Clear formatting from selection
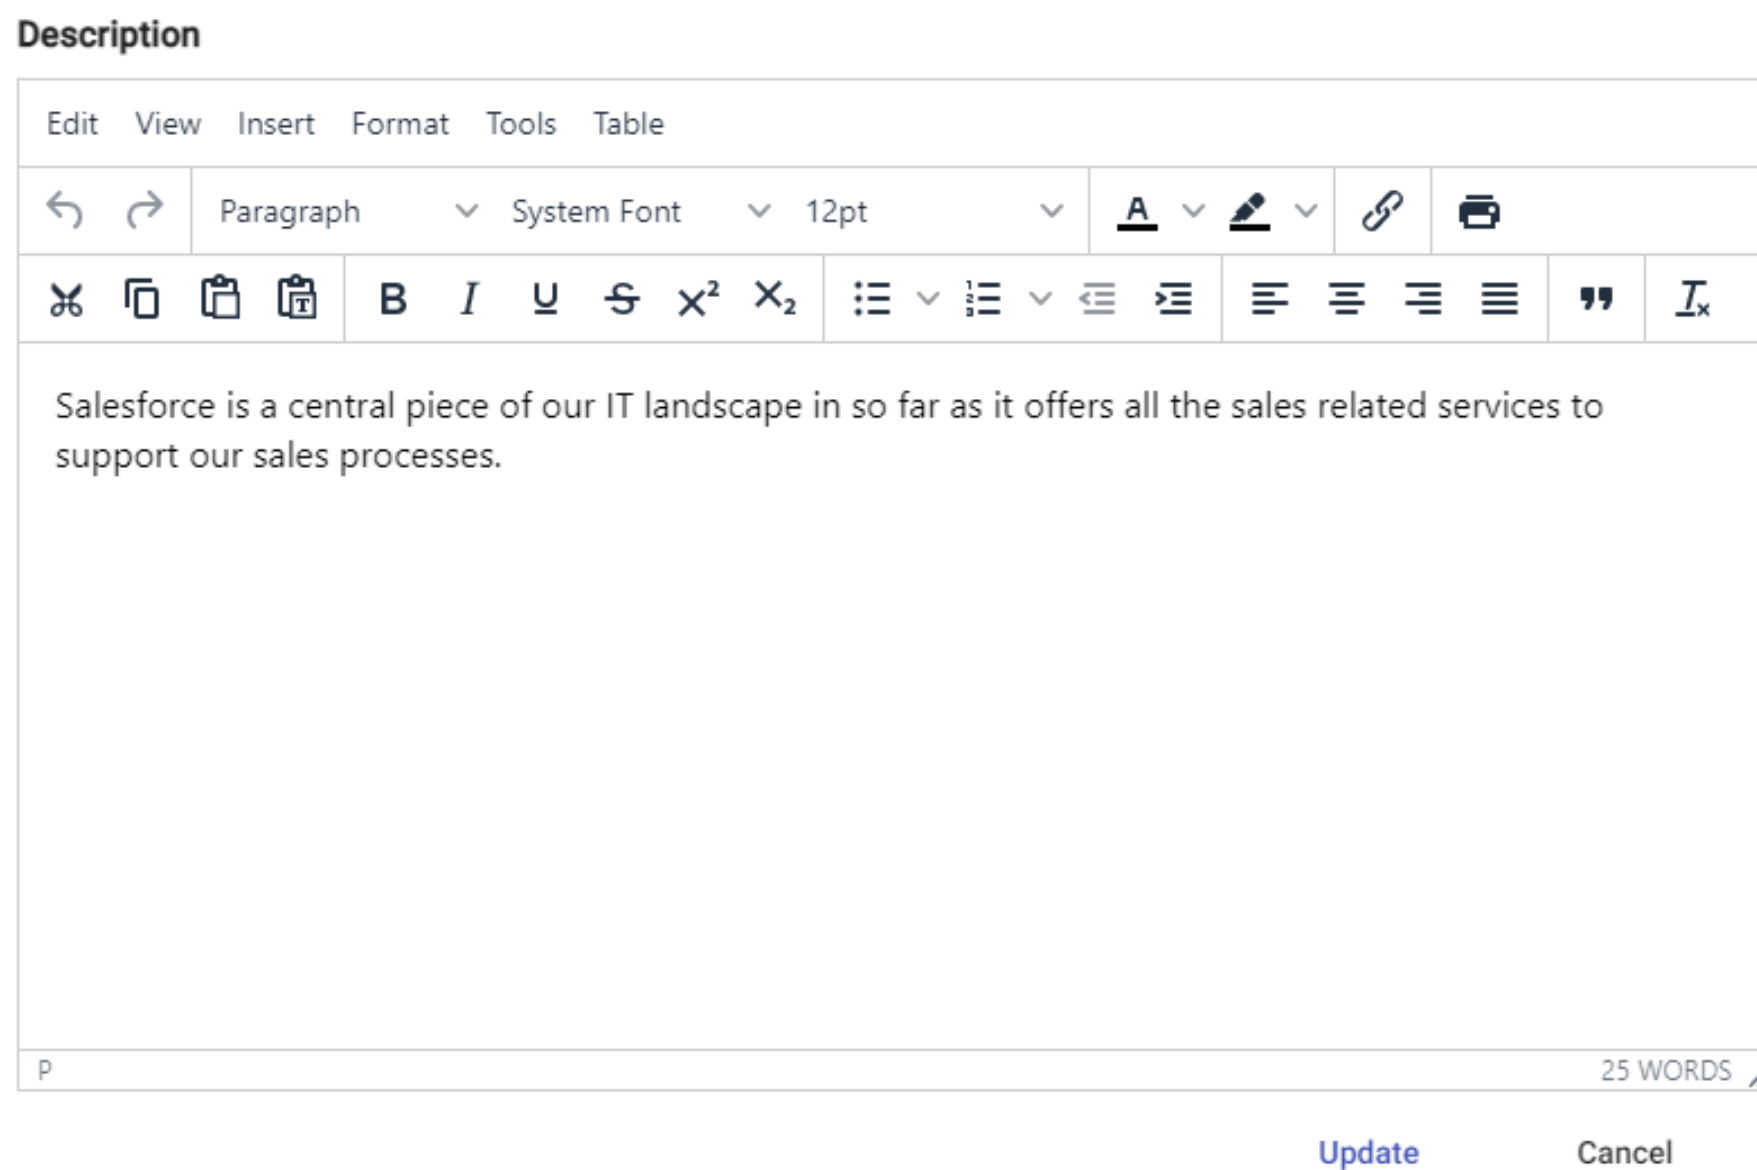 [x=1693, y=299]
